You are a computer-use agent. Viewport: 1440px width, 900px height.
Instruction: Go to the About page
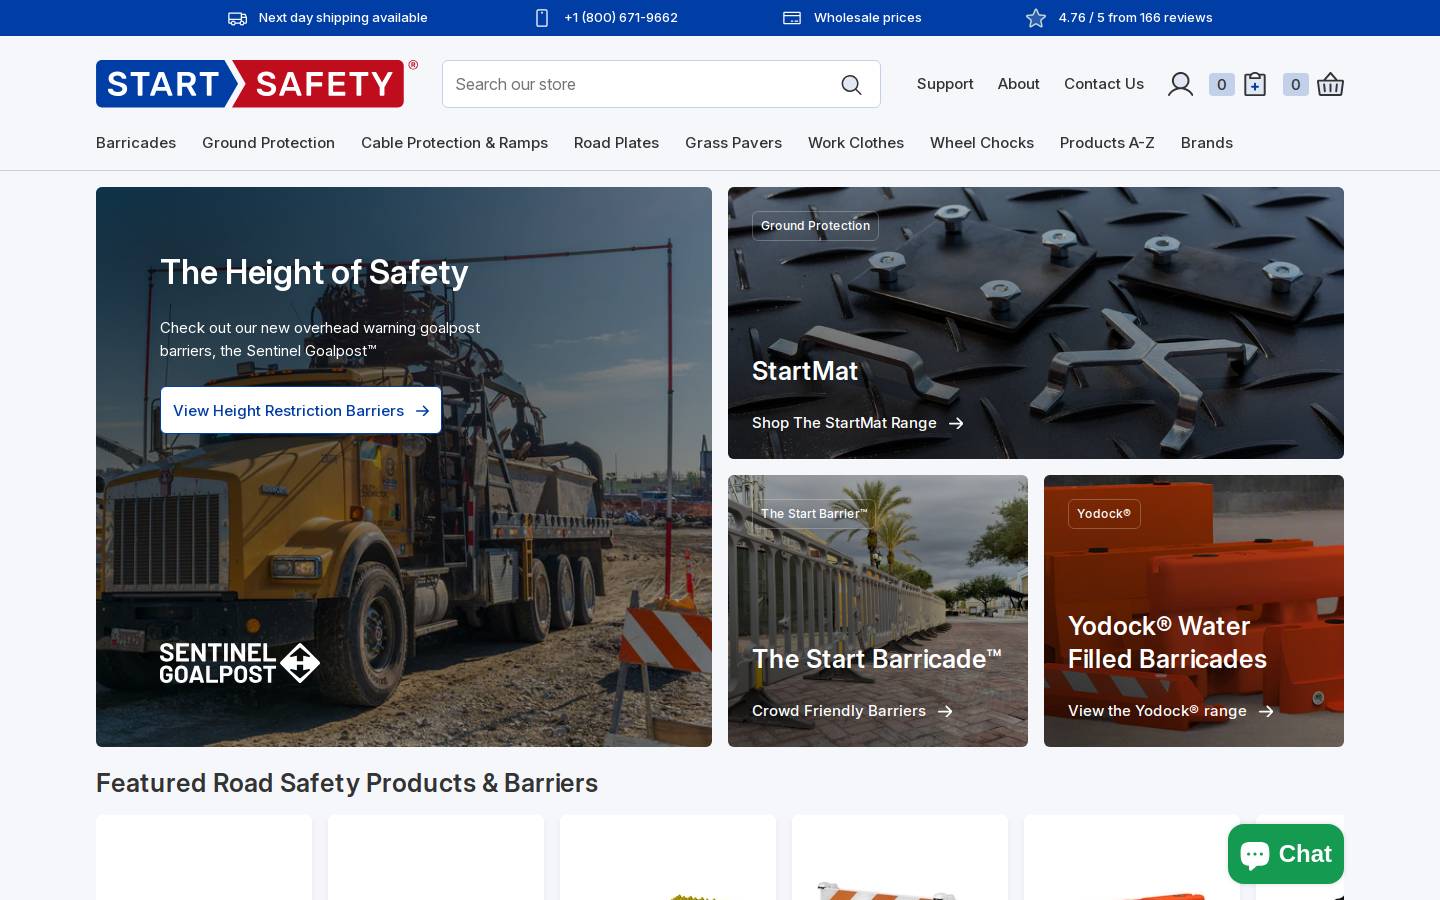1018,84
